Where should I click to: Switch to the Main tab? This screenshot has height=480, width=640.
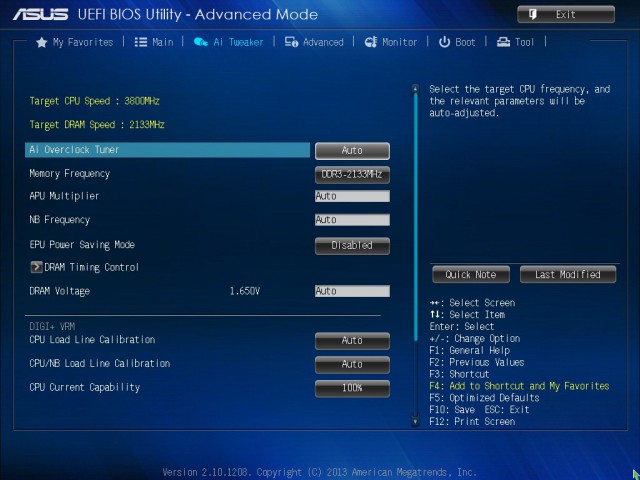tap(154, 42)
